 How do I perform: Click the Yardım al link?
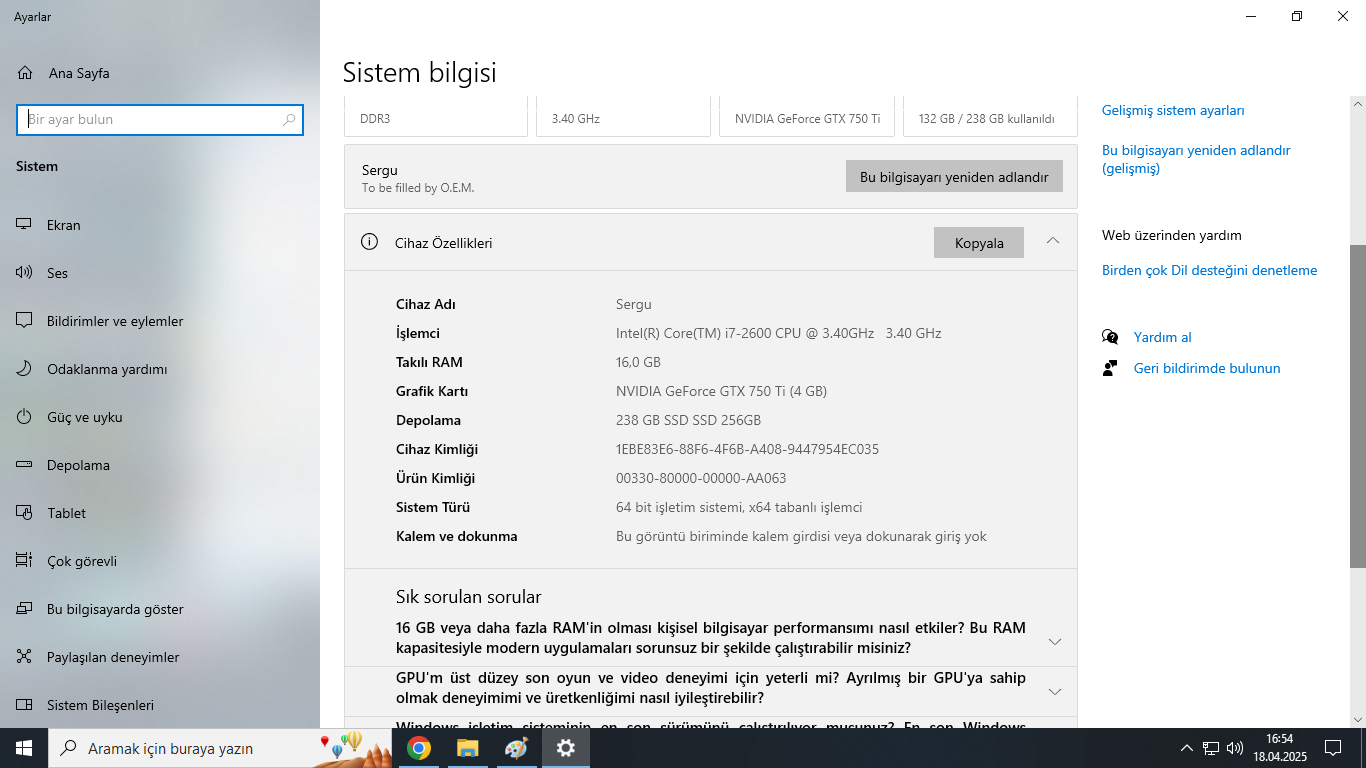[1163, 337]
